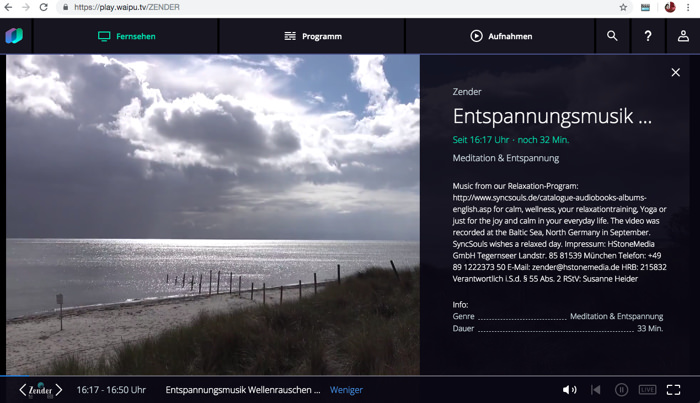Collapse details with Weniger link
Screen dimensions: 700x403
346,390
